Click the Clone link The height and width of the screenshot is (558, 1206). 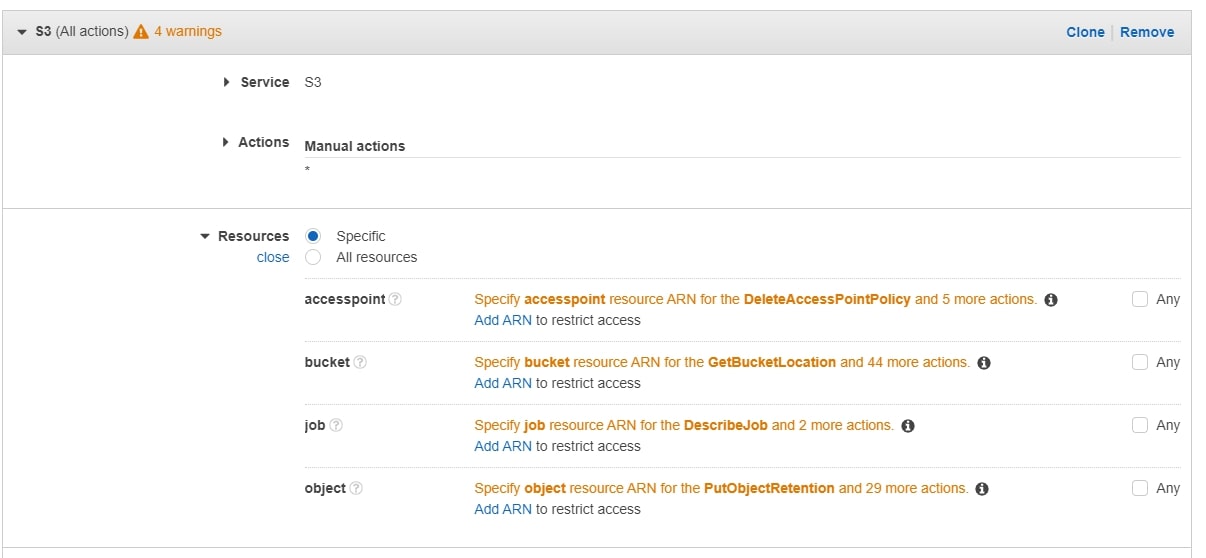[x=1085, y=32]
